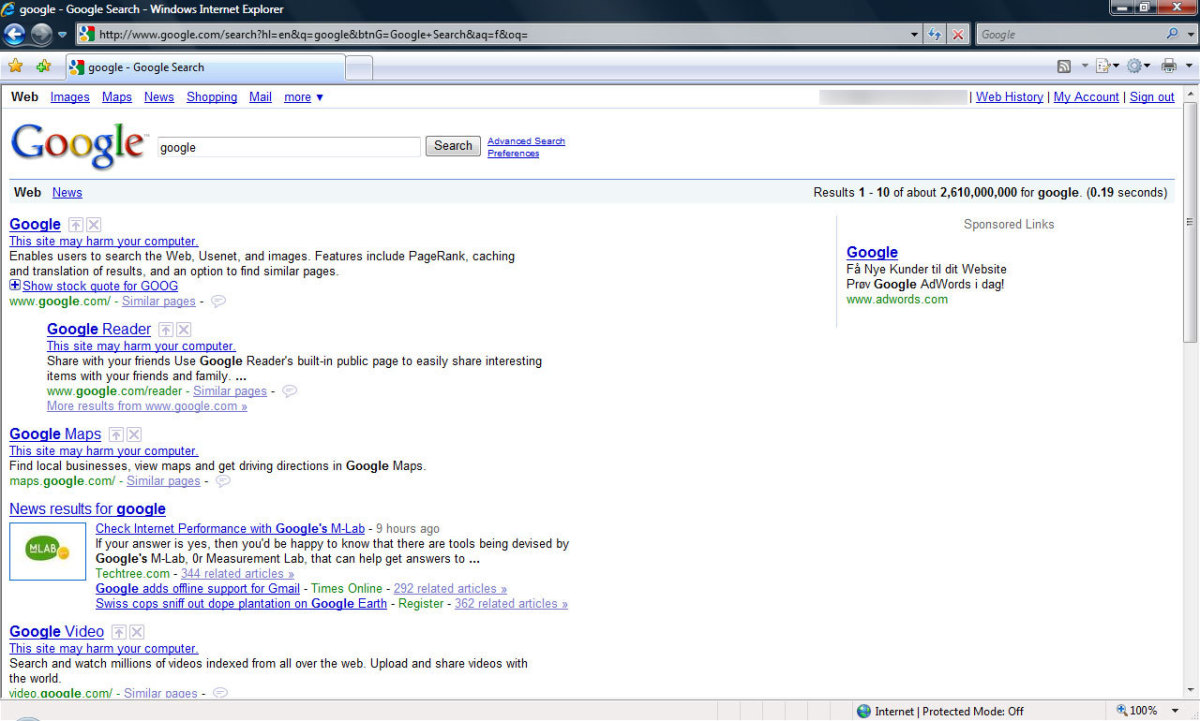The width and height of the screenshot is (1200, 721).
Task: Open the Advanced Search link
Action: [x=526, y=141]
